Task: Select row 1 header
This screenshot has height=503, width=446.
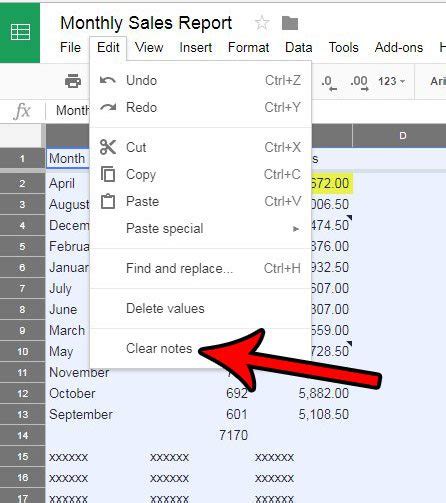Action: [x=22, y=159]
